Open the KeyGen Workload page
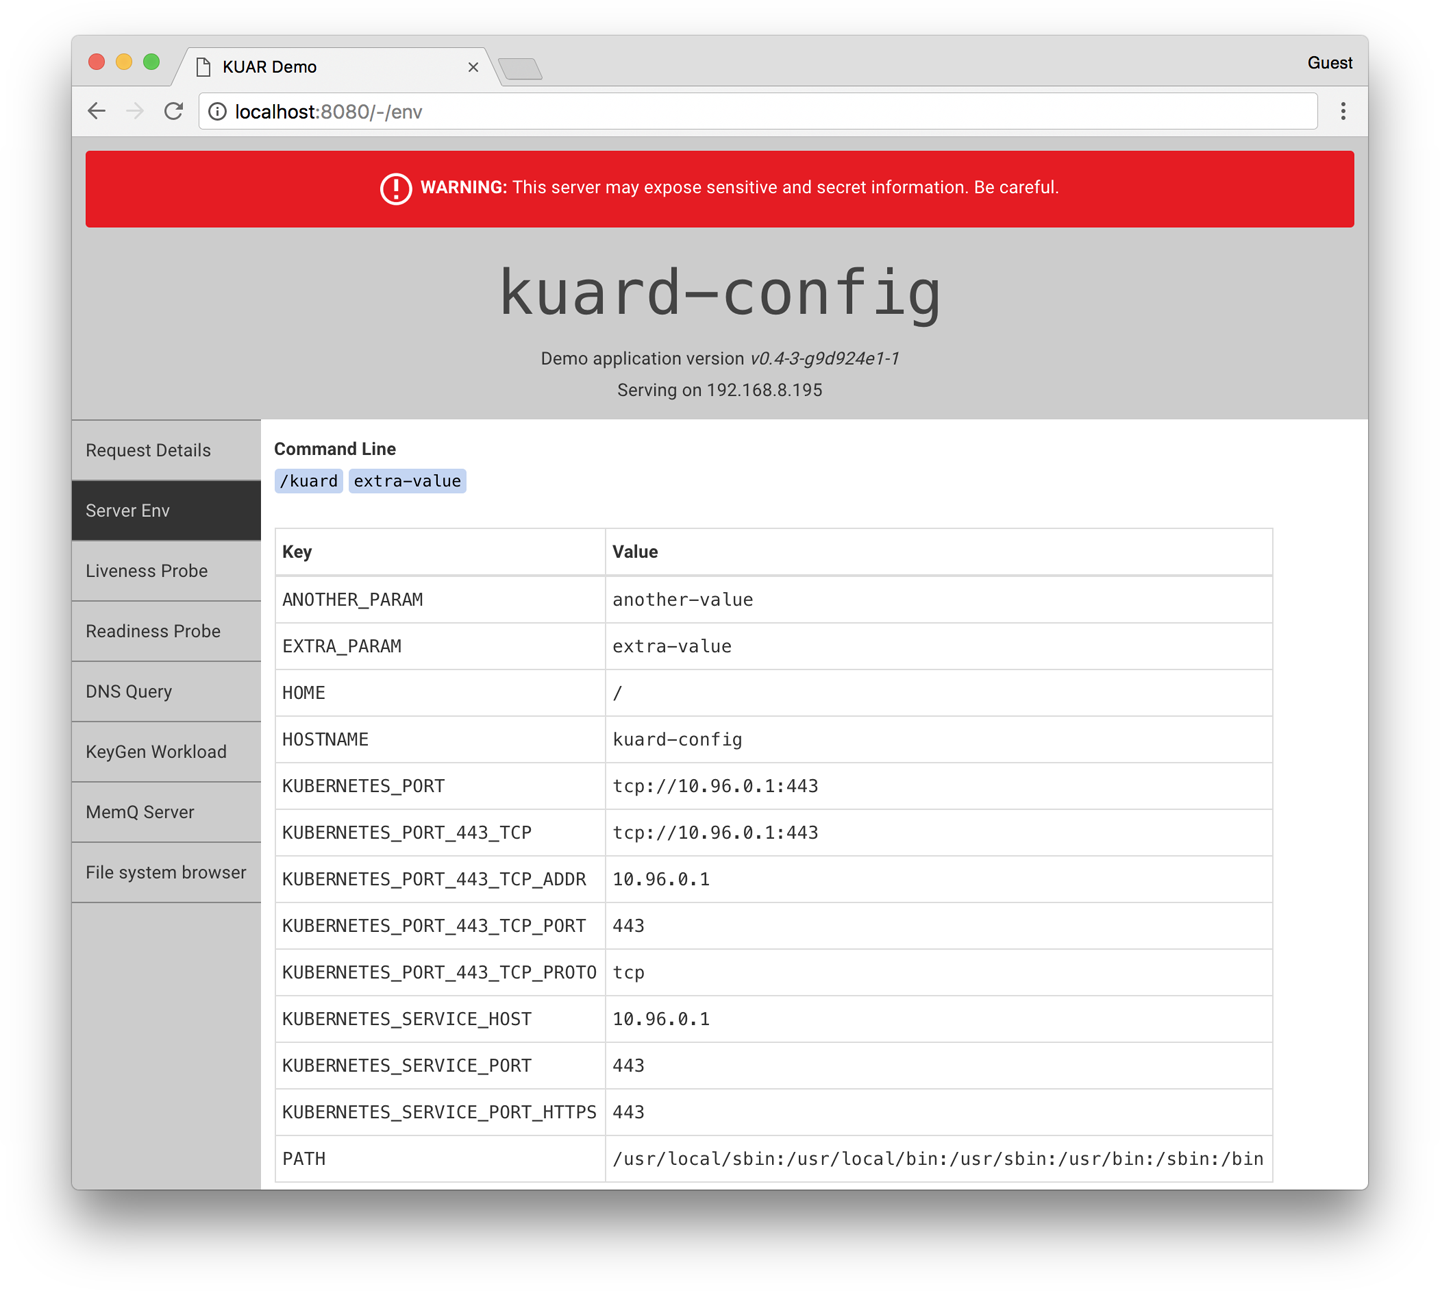This screenshot has width=1440, height=1291. [x=156, y=751]
